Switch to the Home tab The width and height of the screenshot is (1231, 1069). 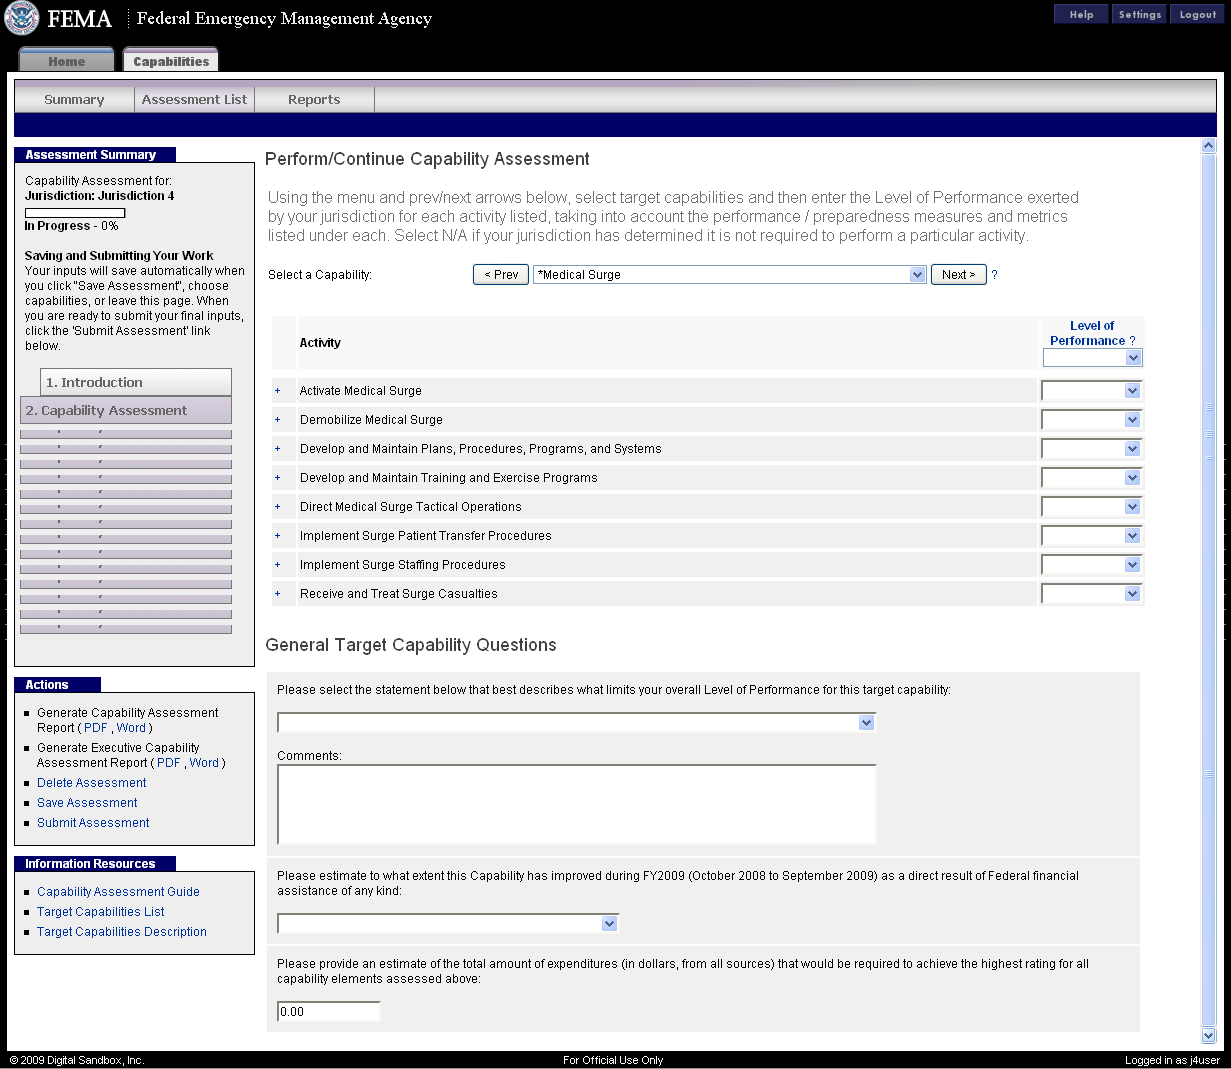(x=67, y=61)
